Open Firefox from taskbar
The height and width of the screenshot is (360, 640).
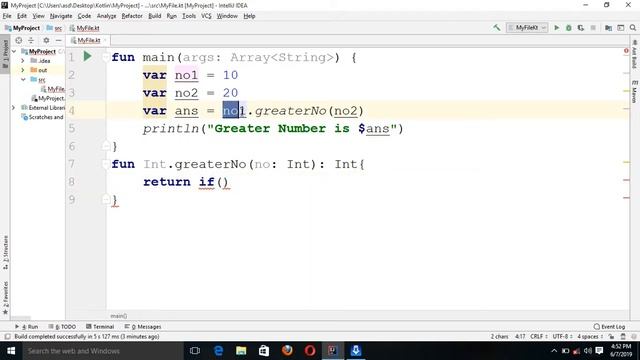tap(287, 351)
